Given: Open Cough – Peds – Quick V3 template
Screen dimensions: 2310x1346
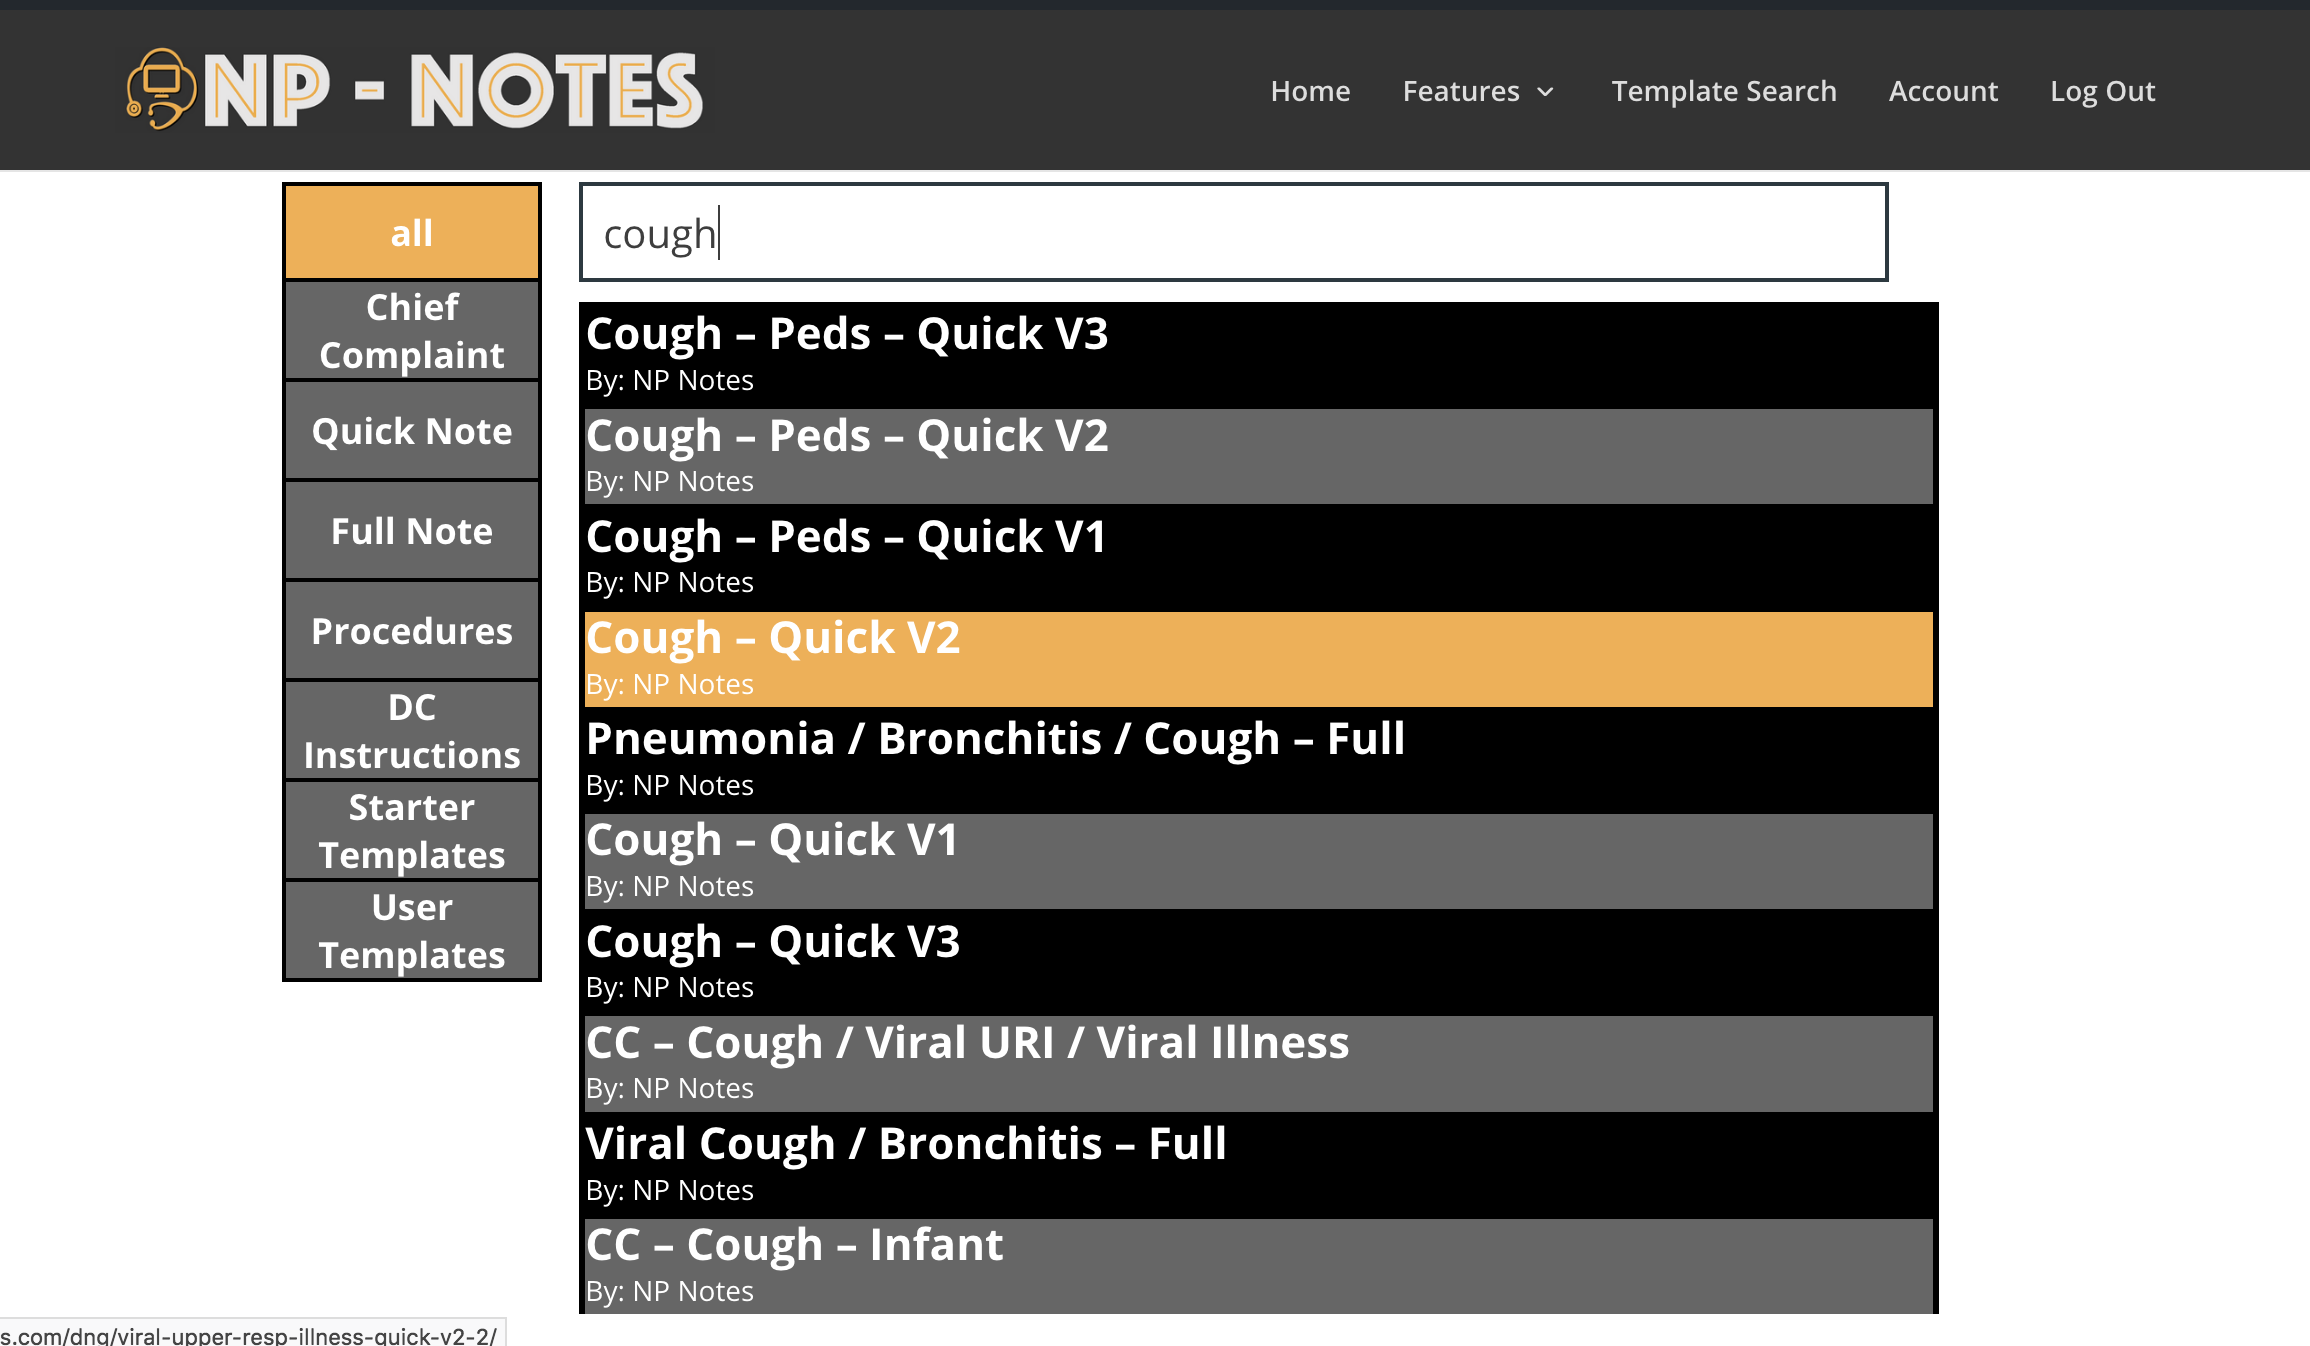Looking at the screenshot, I should [1258, 355].
